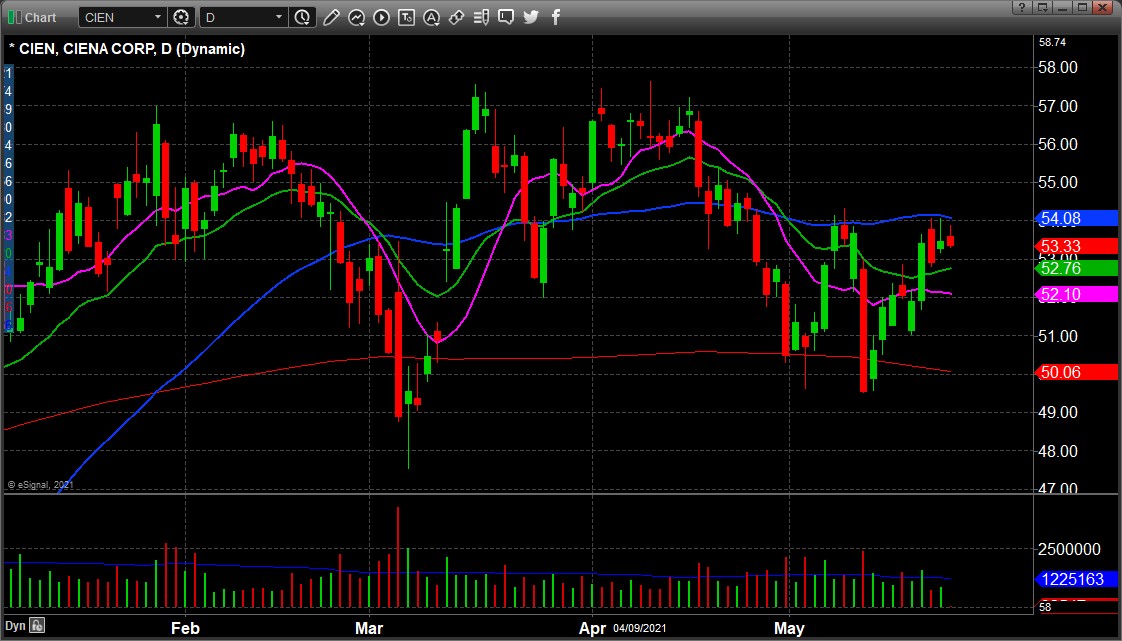The image size is (1122, 641).
Task: Click the blue 54.08 price label
Action: (1075, 218)
